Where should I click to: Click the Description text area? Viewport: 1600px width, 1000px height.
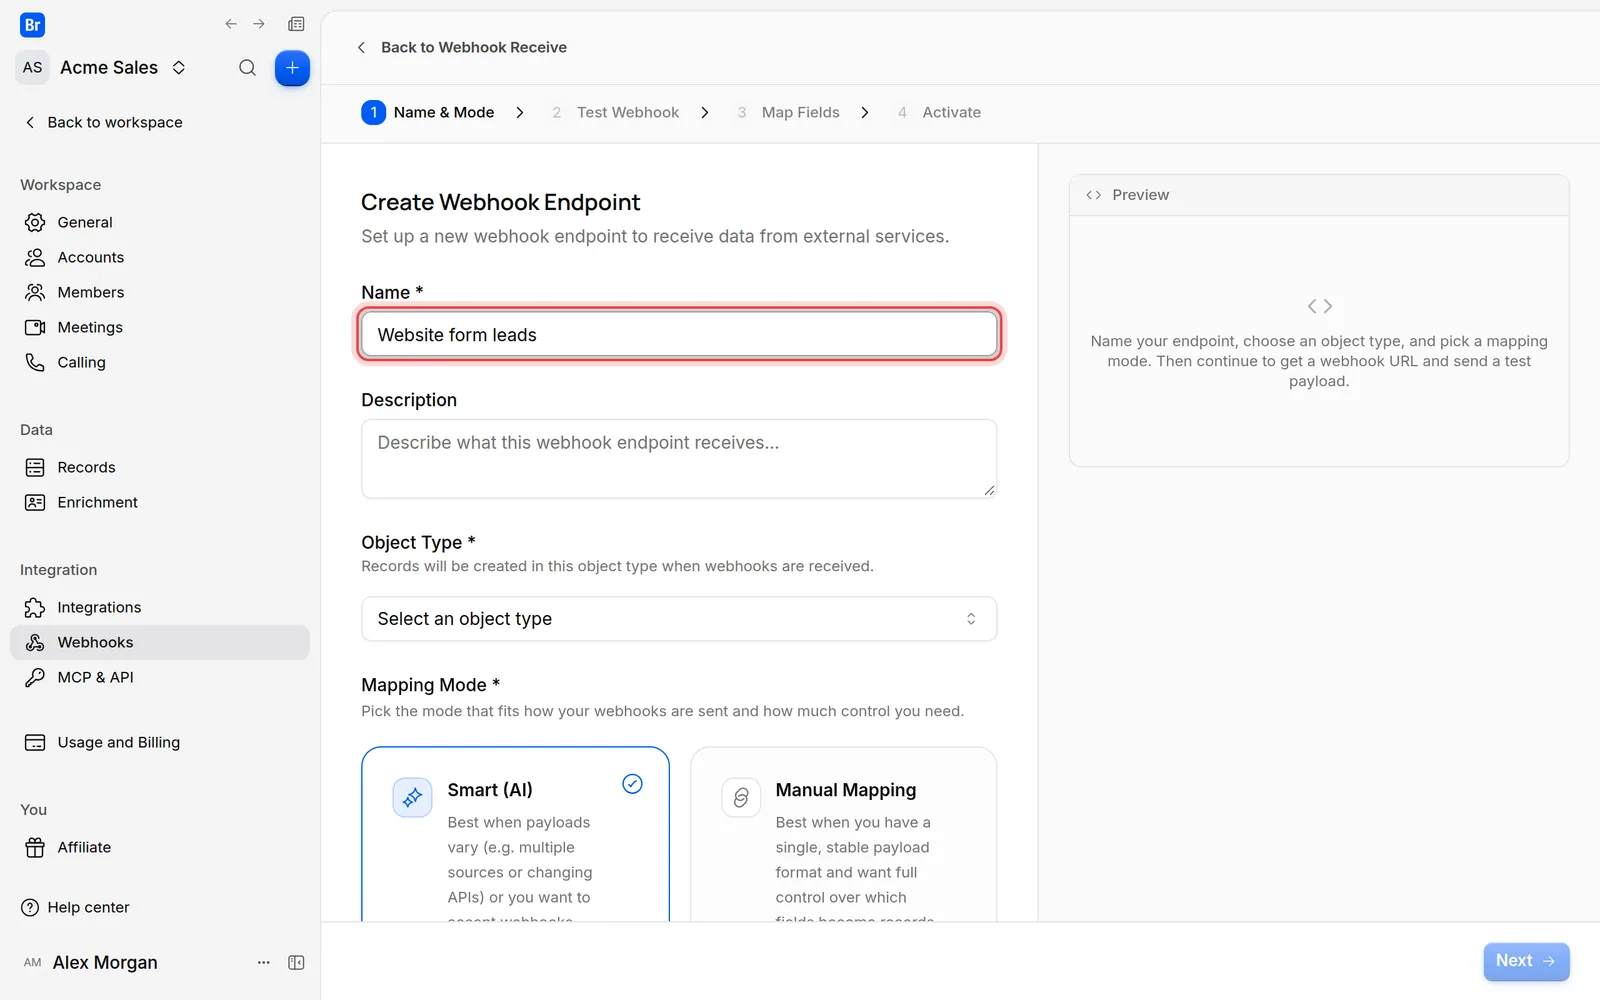pos(679,459)
